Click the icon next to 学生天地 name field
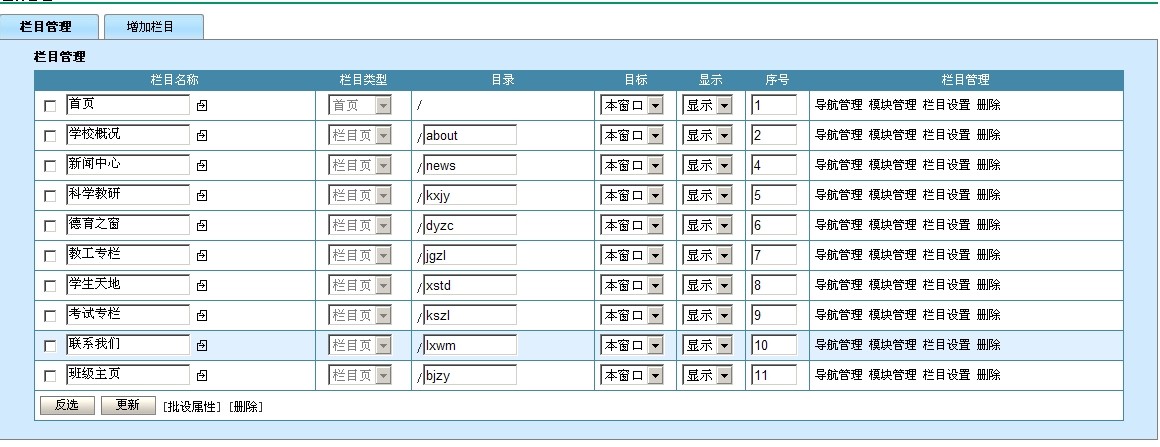 coord(201,286)
